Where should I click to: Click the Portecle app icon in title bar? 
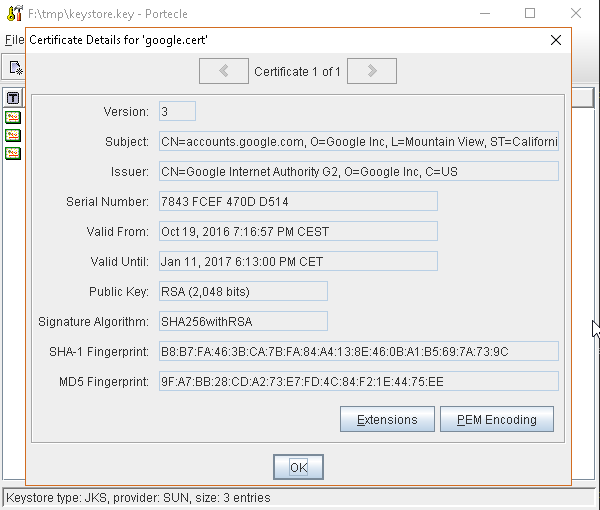pos(13,14)
